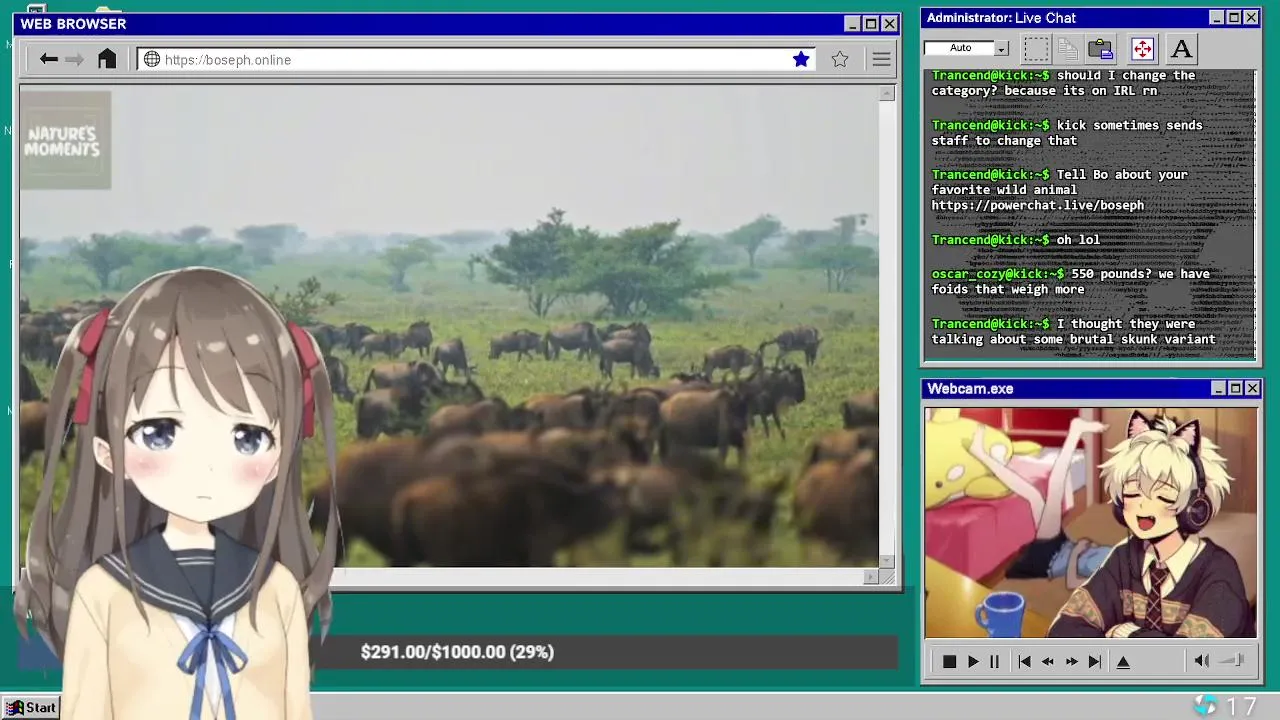This screenshot has width=1280, height=720.
Task: Click the browser scrollbar down arrow
Action: [887, 561]
